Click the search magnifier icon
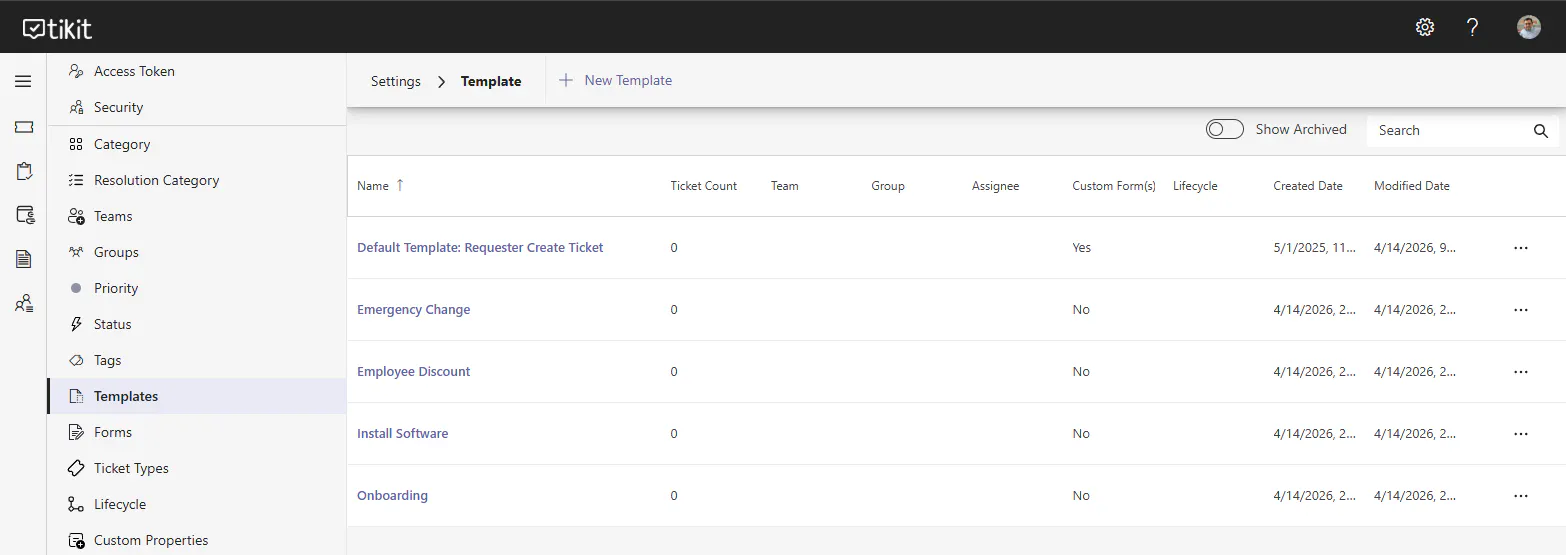Screen dimensions: 1566x555 pyautogui.click(x=1540, y=131)
